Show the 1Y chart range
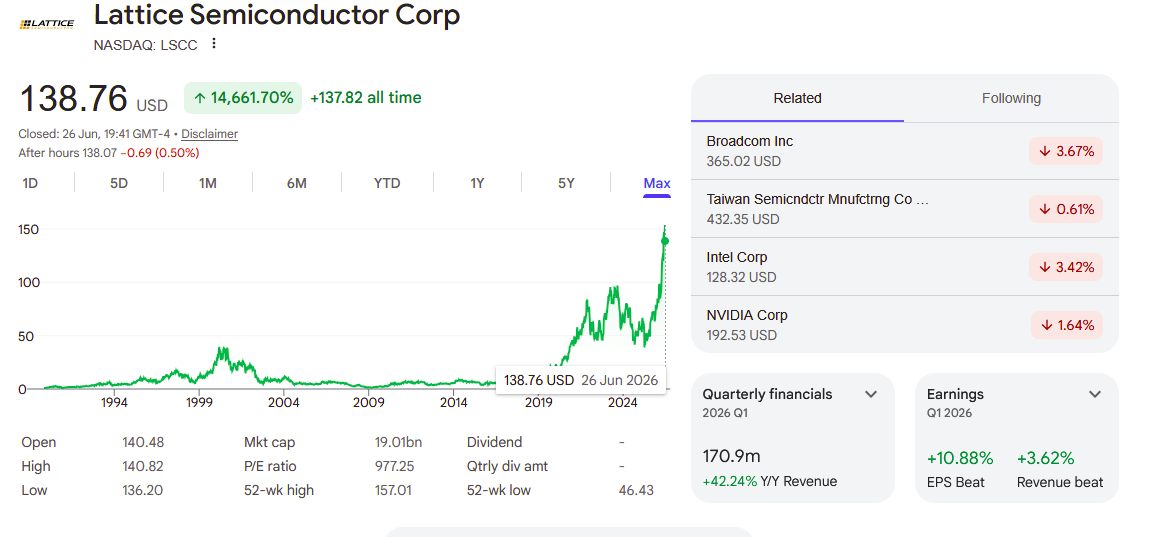Image resolution: width=1170 pixels, height=537 pixels. (x=477, y=183)
